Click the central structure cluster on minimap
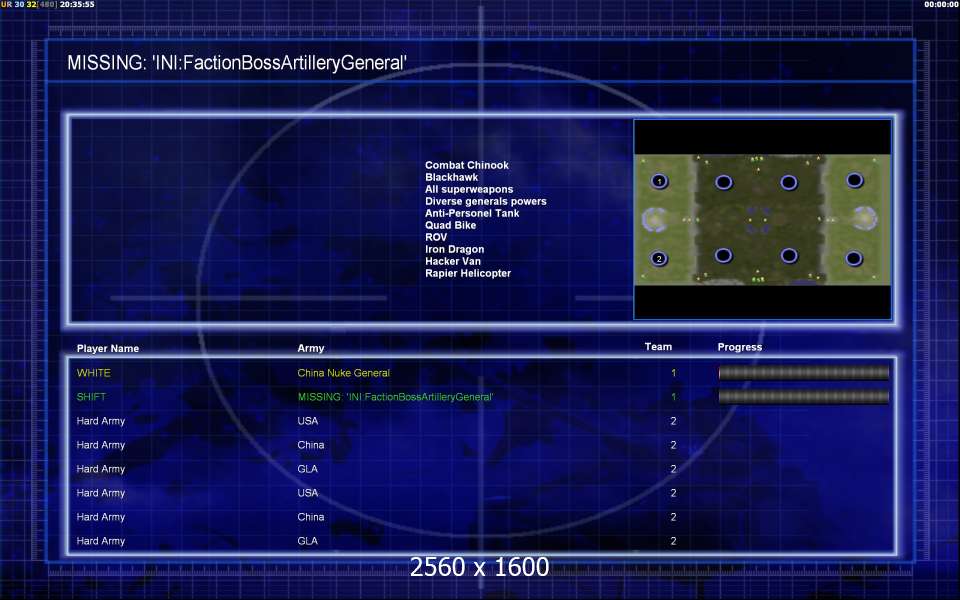The image size is (960, 600). tap(758, 220)
